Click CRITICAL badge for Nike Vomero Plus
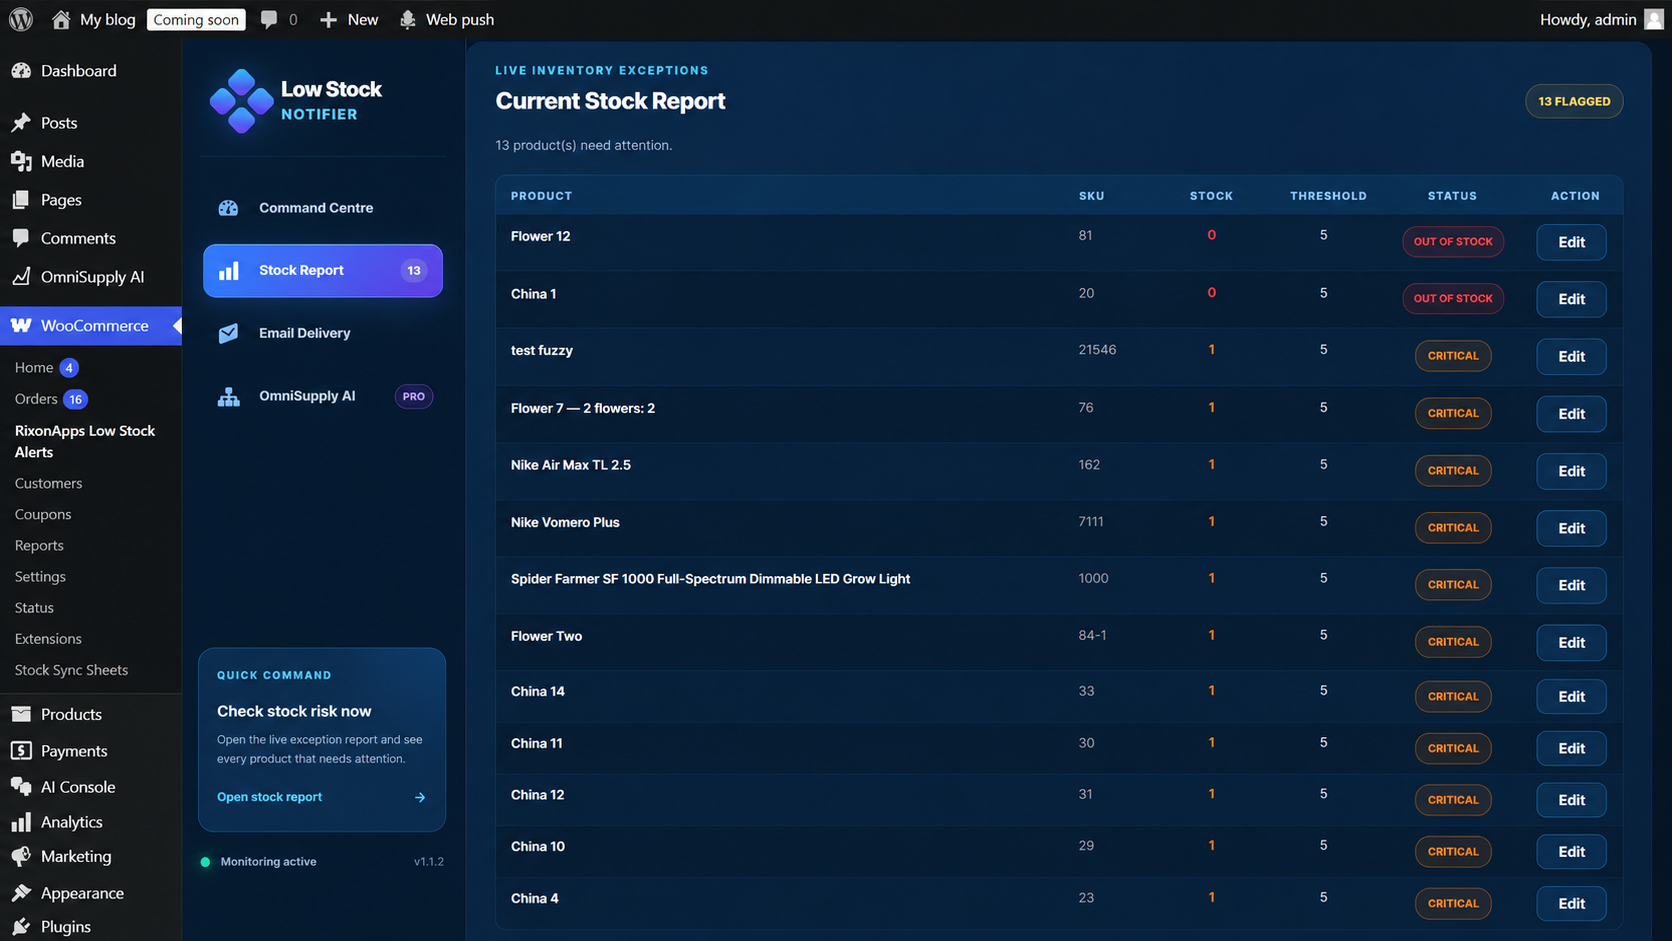The height and width of the screenshot is (941, 1672). pos(1452,528)
